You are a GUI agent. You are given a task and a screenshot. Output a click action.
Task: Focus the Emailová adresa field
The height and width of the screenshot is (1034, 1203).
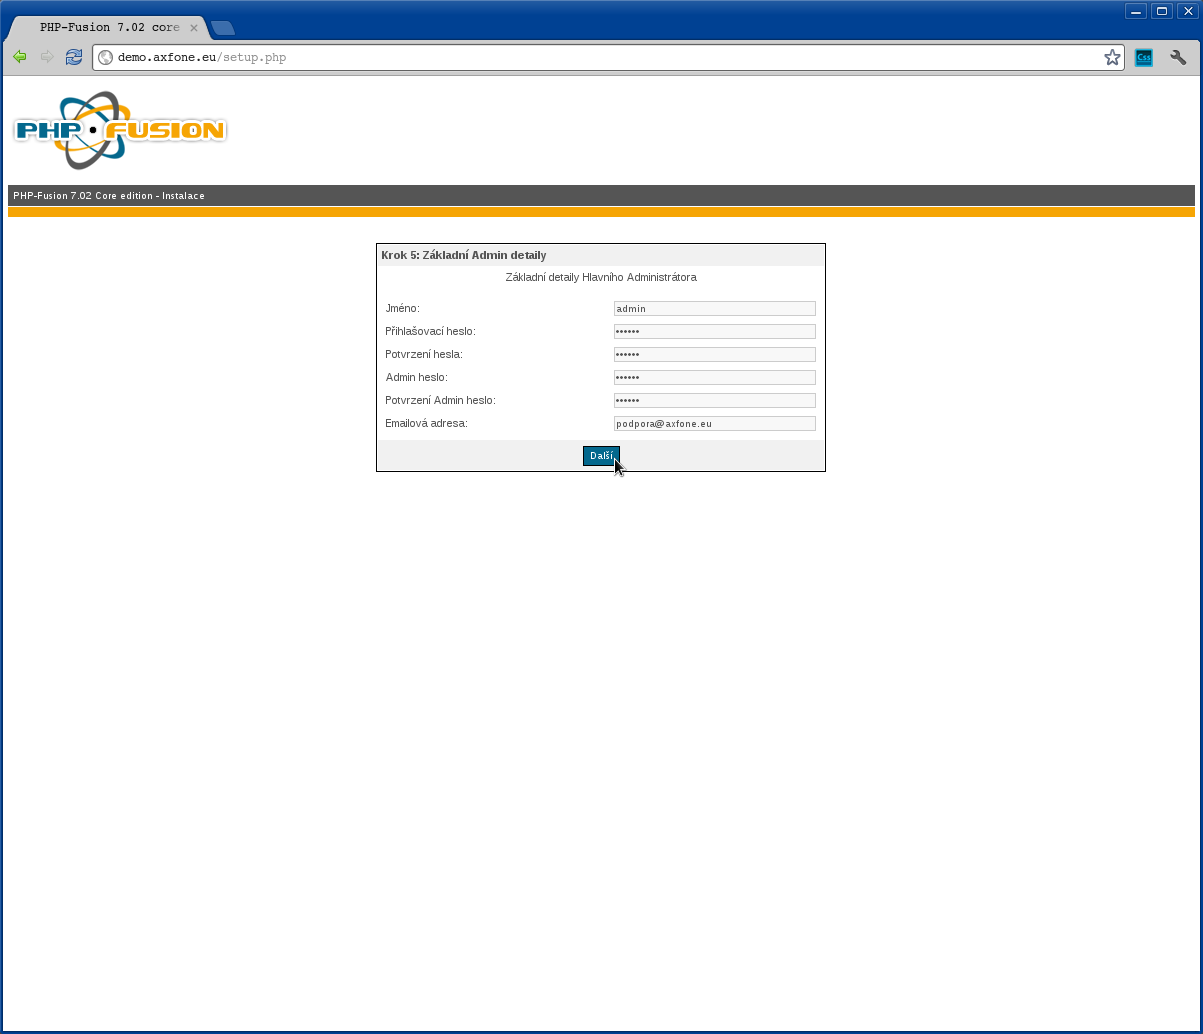tap(714, 424)
